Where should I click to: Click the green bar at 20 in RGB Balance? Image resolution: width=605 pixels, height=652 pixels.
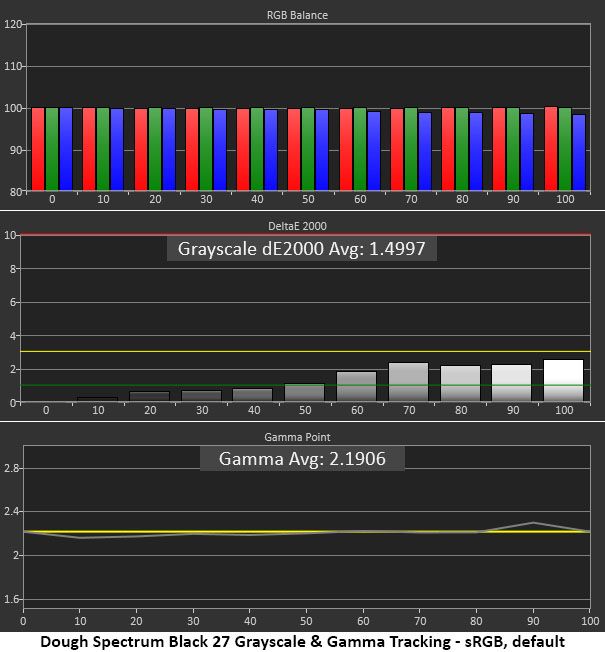click(155, 149)
